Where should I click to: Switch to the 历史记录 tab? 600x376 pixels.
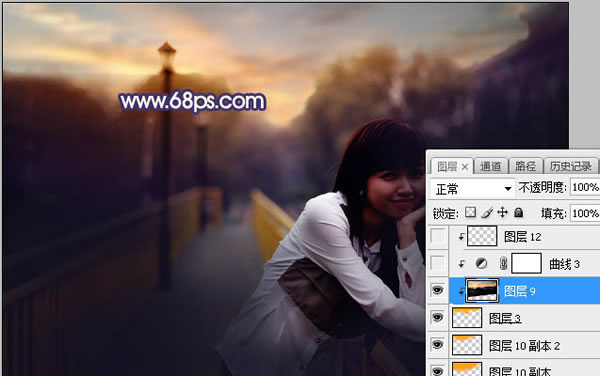[x=571, y=166]
